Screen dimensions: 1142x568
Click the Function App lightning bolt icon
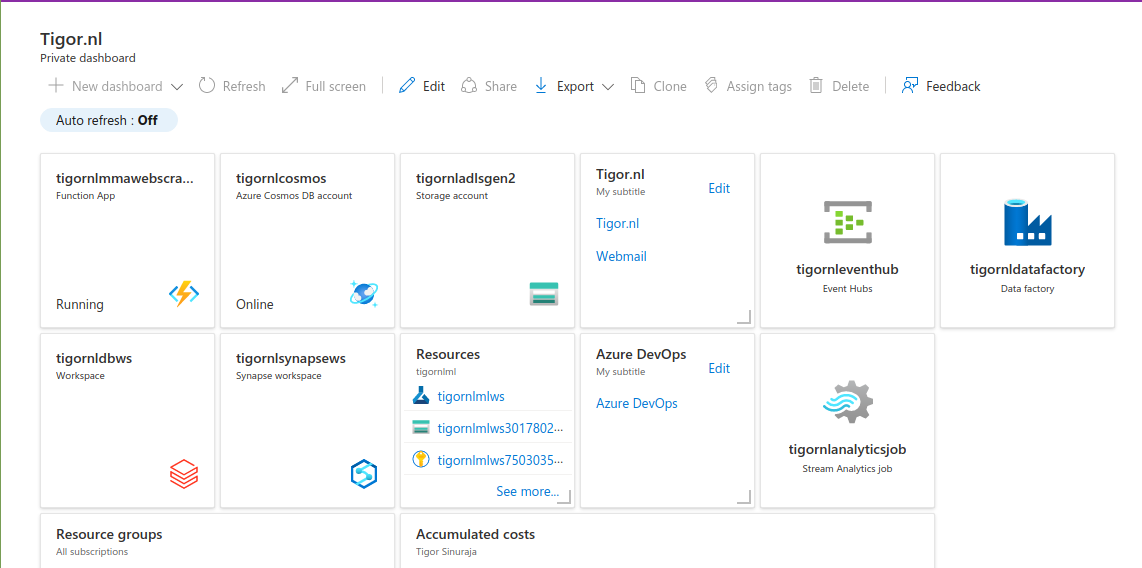pyautogui.click(x=184, y=295)
